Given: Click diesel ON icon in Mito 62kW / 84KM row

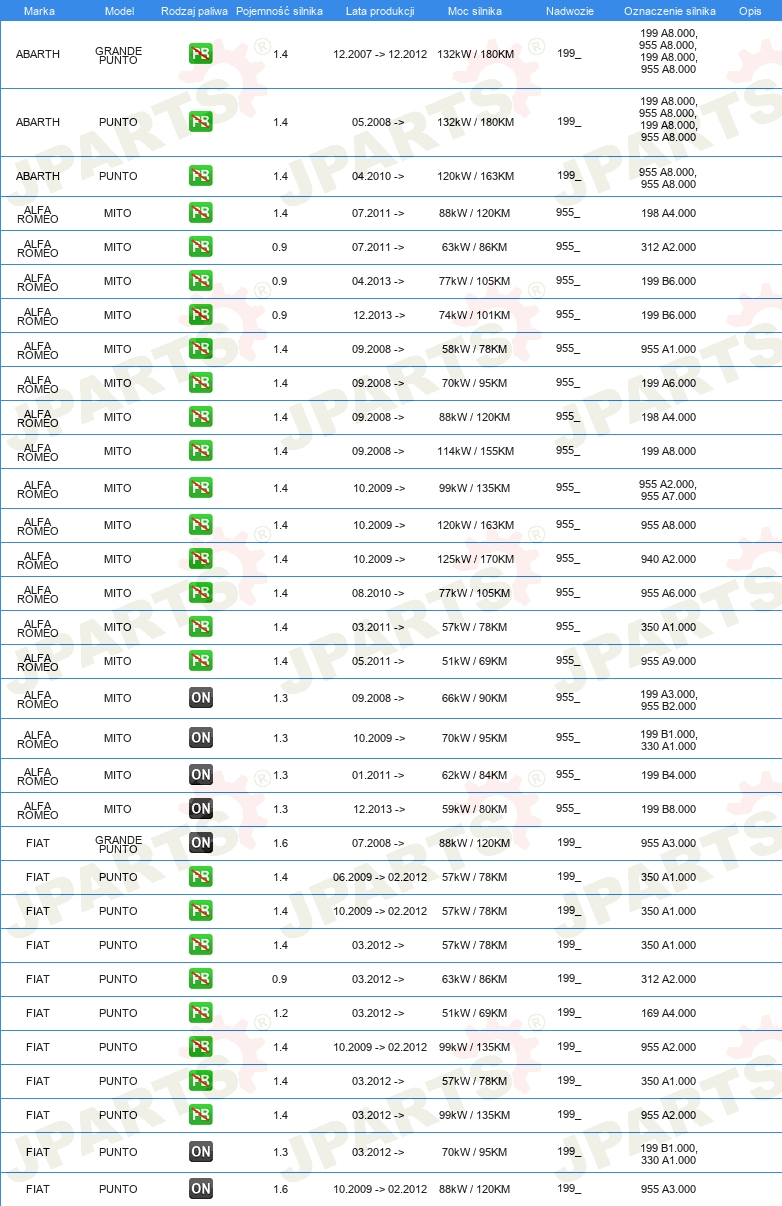Looking at the screenshot, I should 201,775.
